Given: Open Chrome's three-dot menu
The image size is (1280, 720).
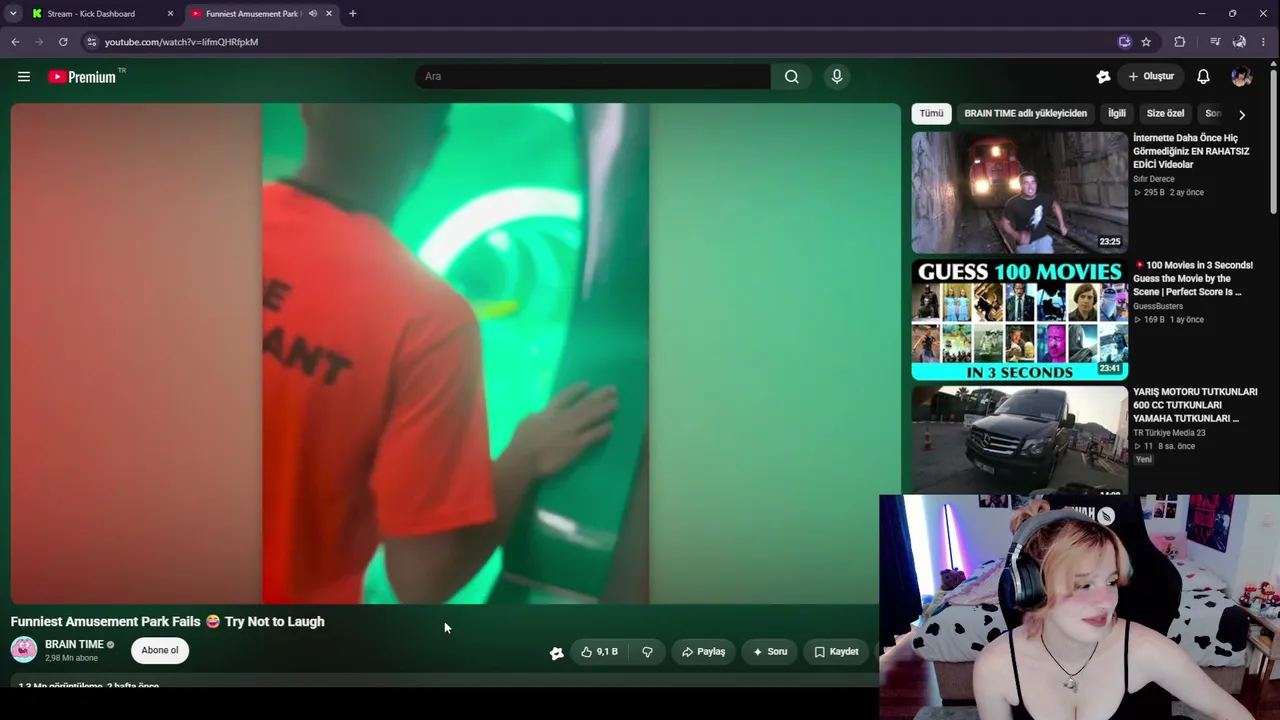Looking at the screenshot, I should click(1264, 42).
